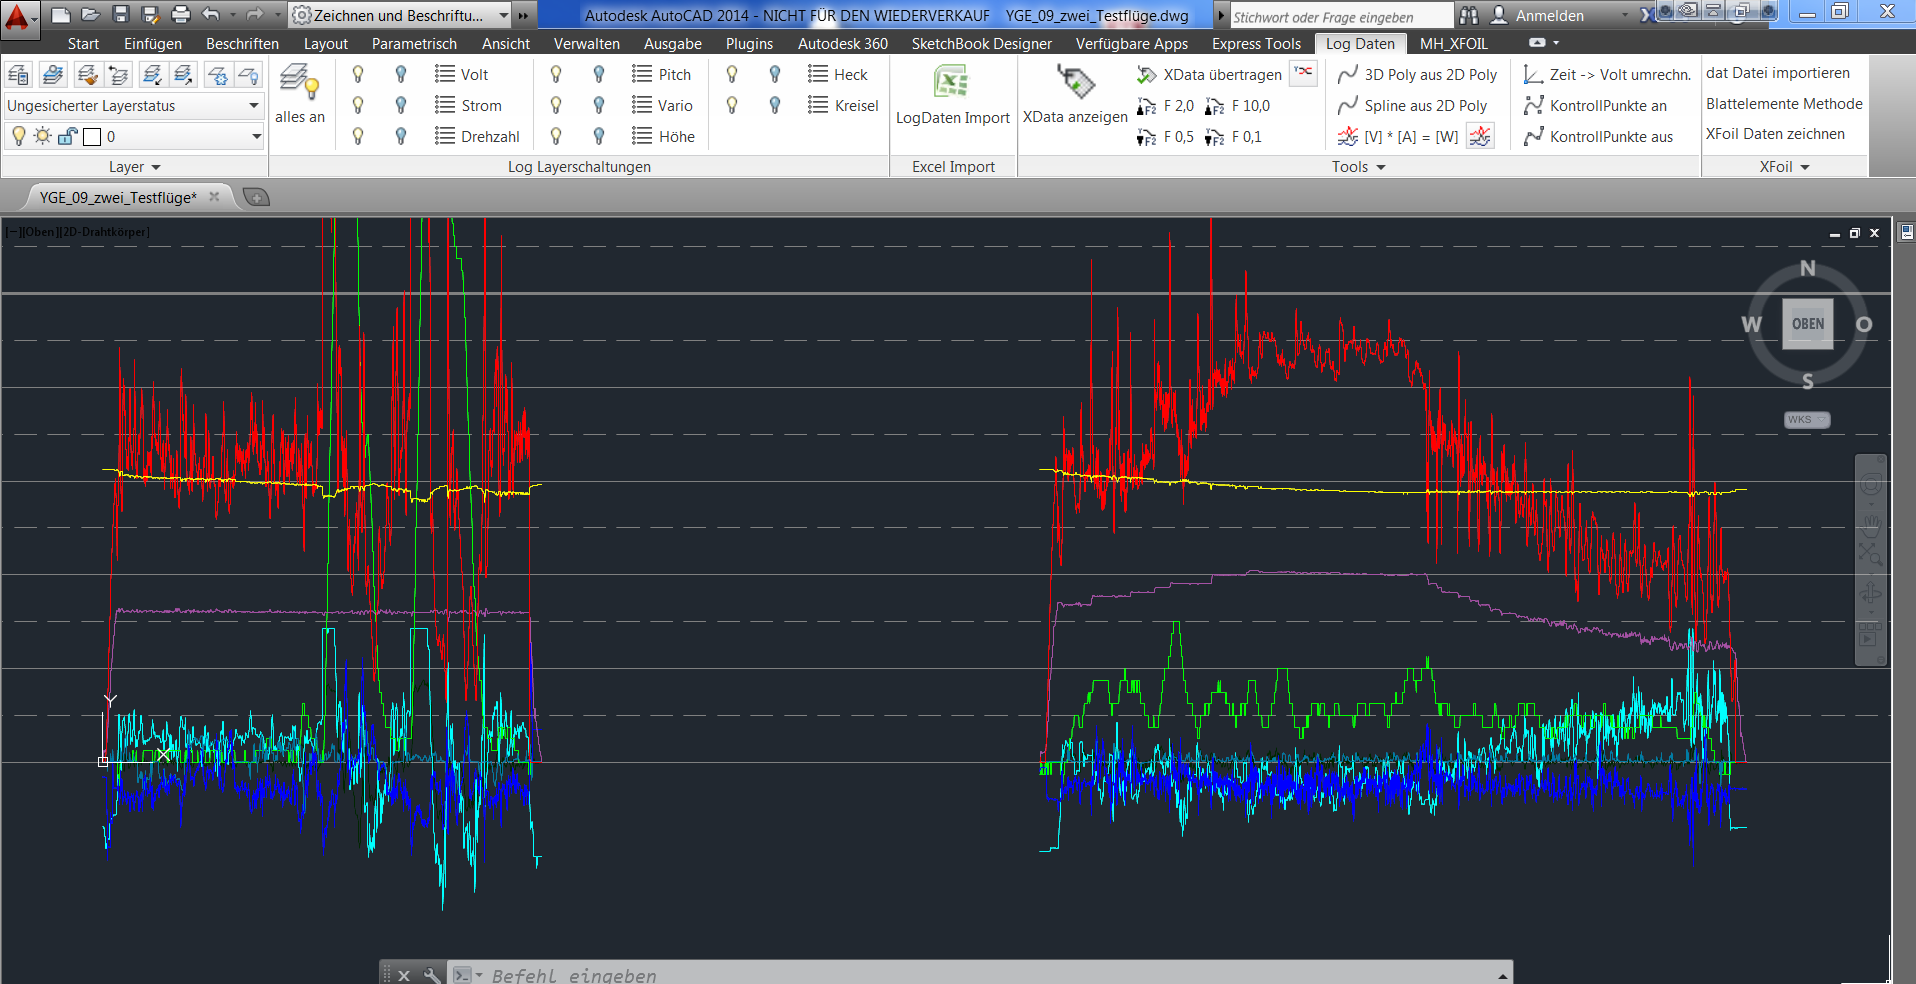Select the Match layer paintbrush icon
The image size is (1916, 984).
pos(88,74)
